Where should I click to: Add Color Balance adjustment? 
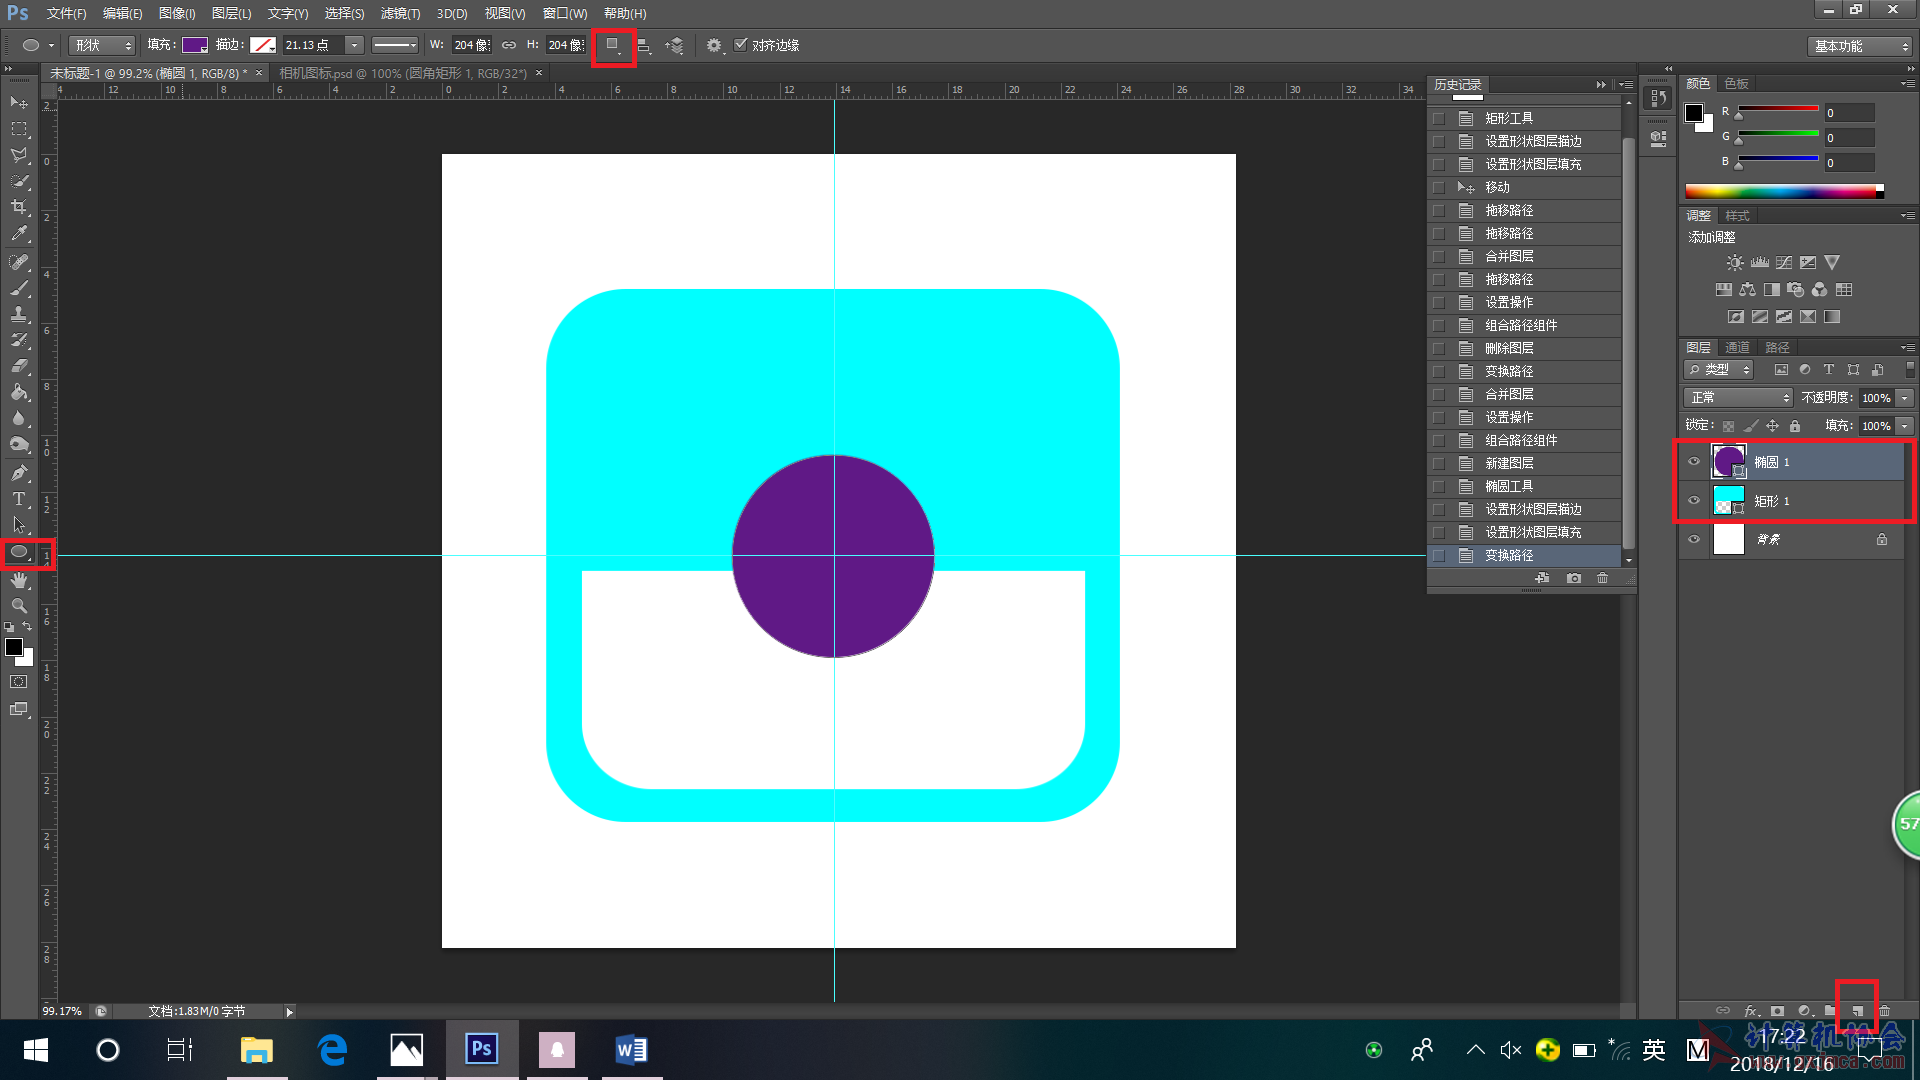tap(1747, 289)
